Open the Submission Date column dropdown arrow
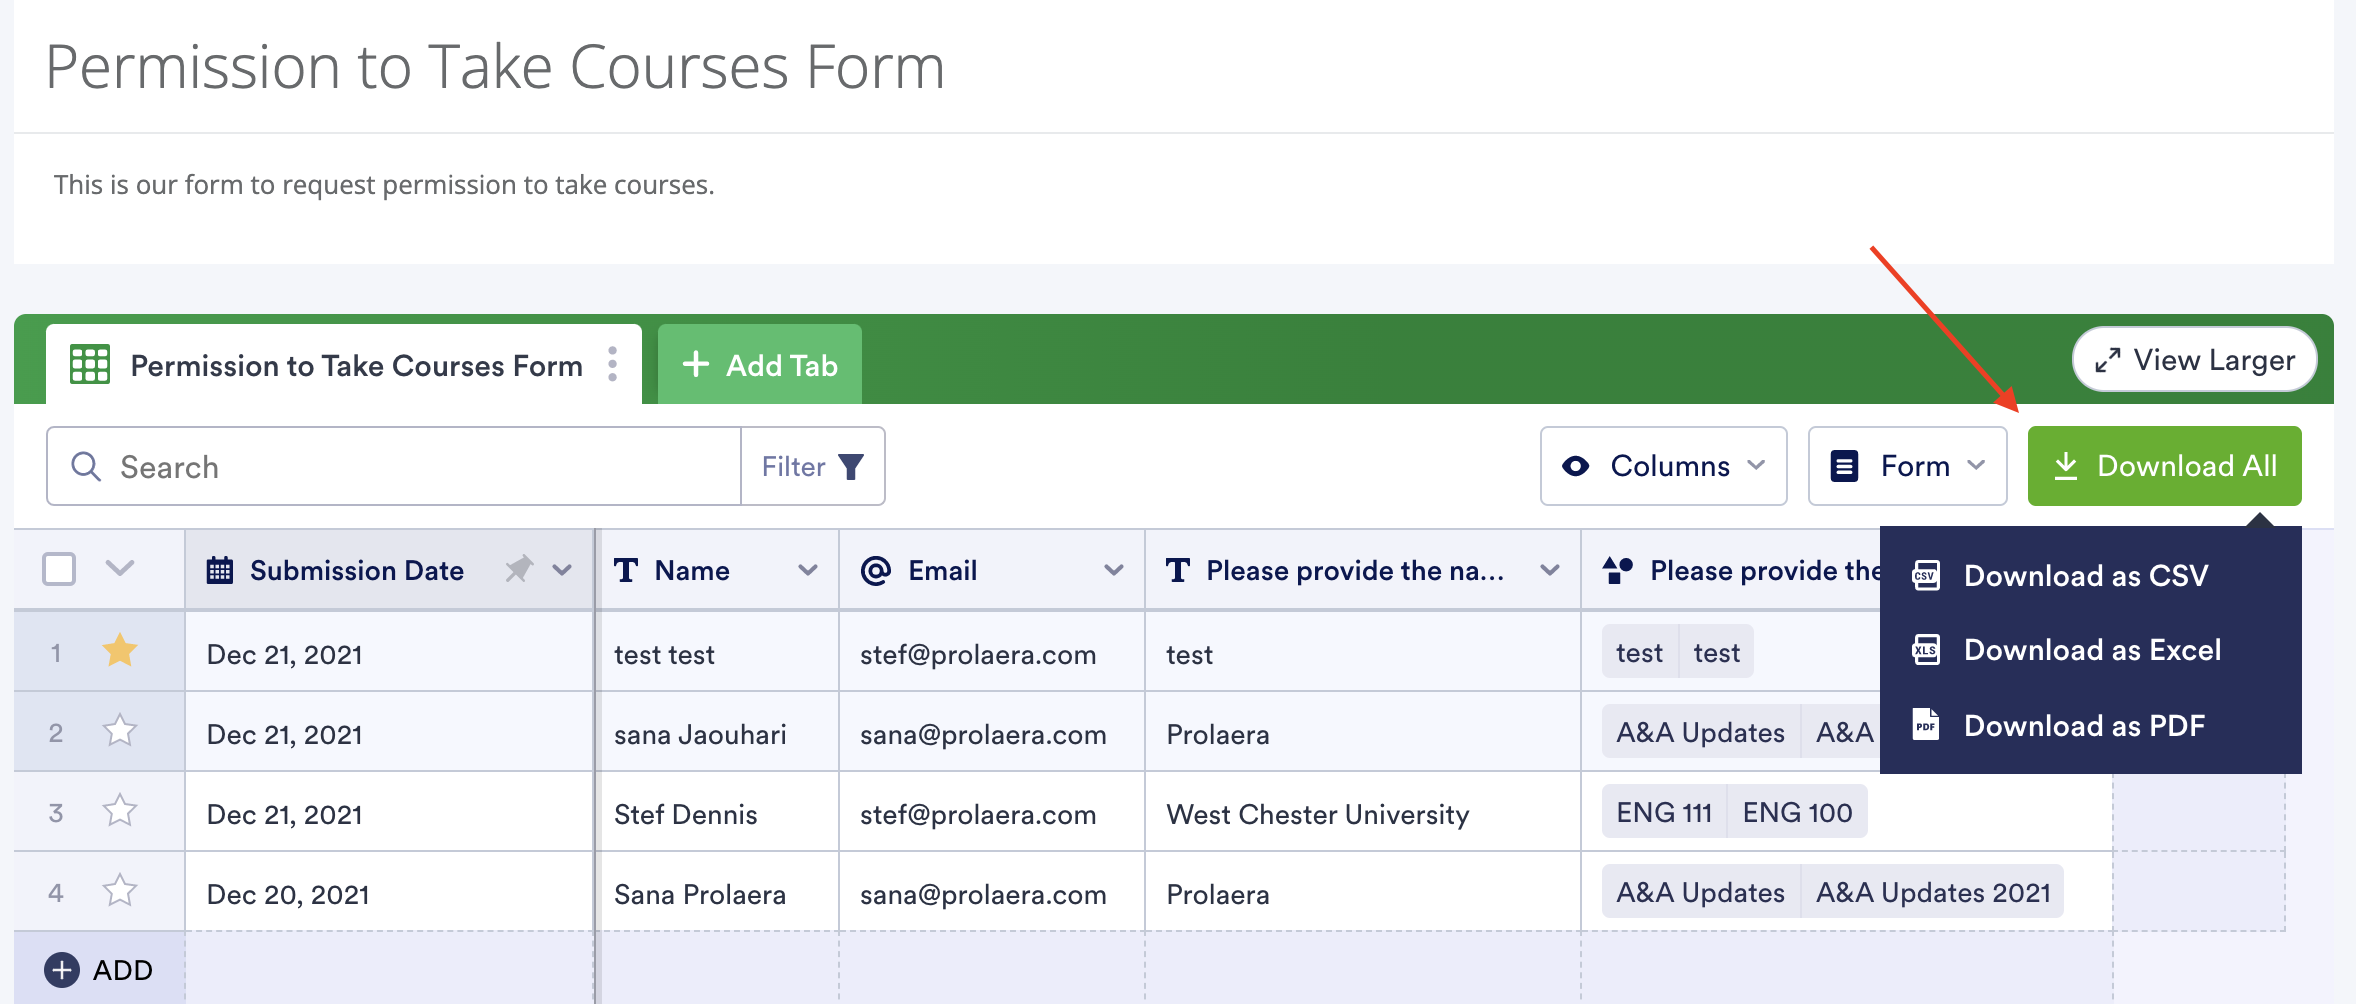The image size is (2356, 1004). click(562, 570)
